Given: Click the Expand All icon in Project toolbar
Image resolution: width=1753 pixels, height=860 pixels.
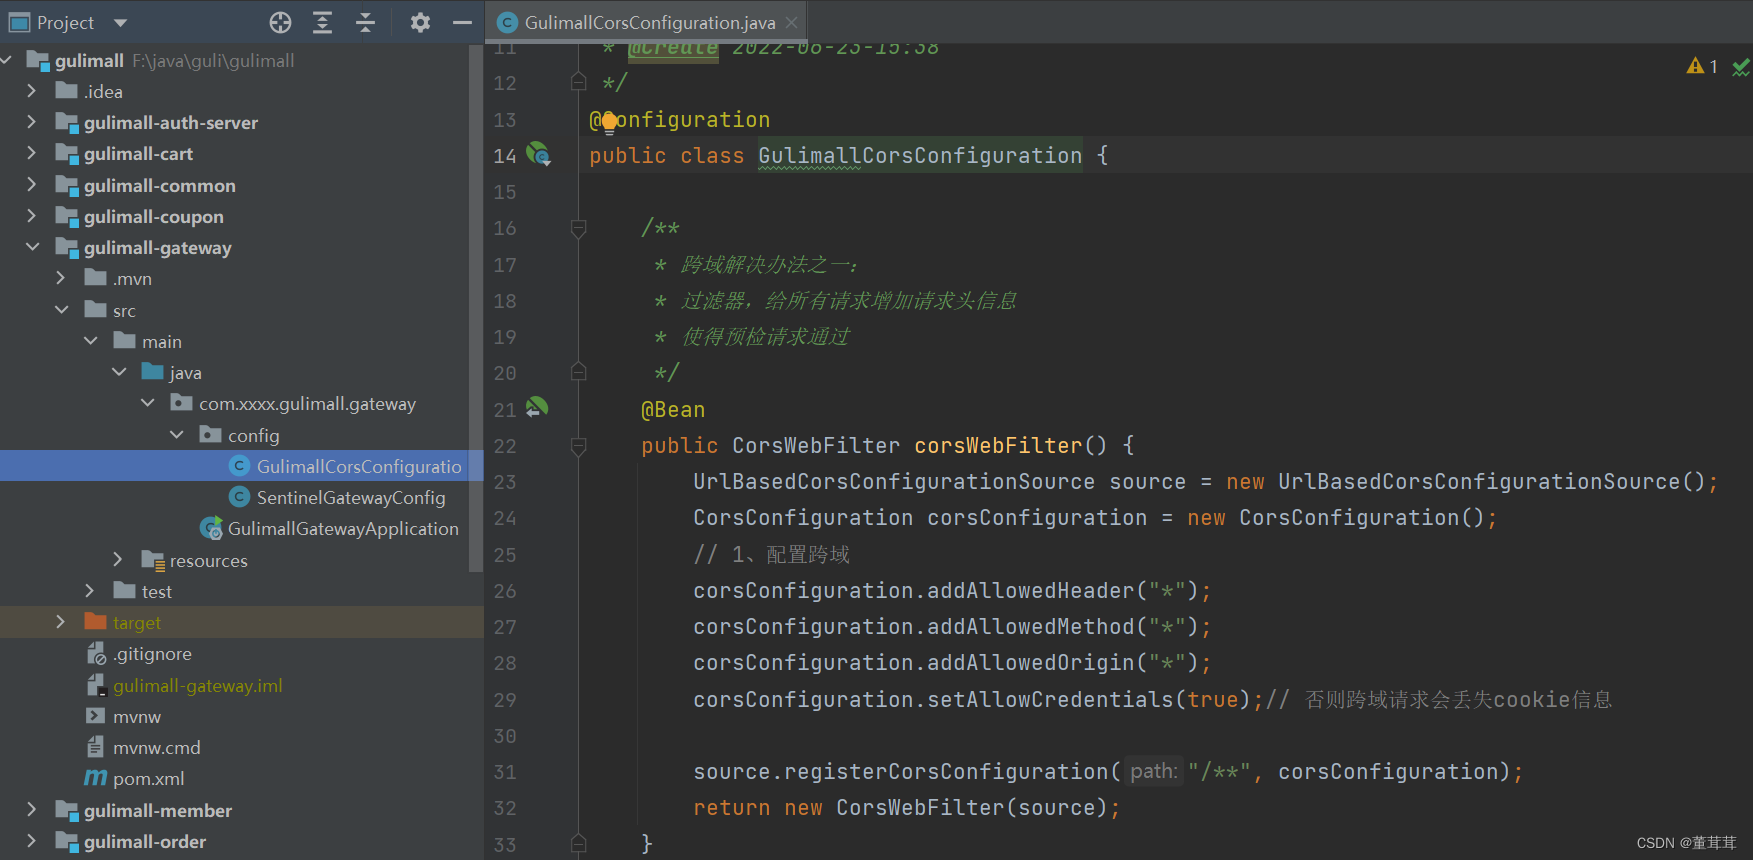Looking at the screenshot, I should coord(322,22).
